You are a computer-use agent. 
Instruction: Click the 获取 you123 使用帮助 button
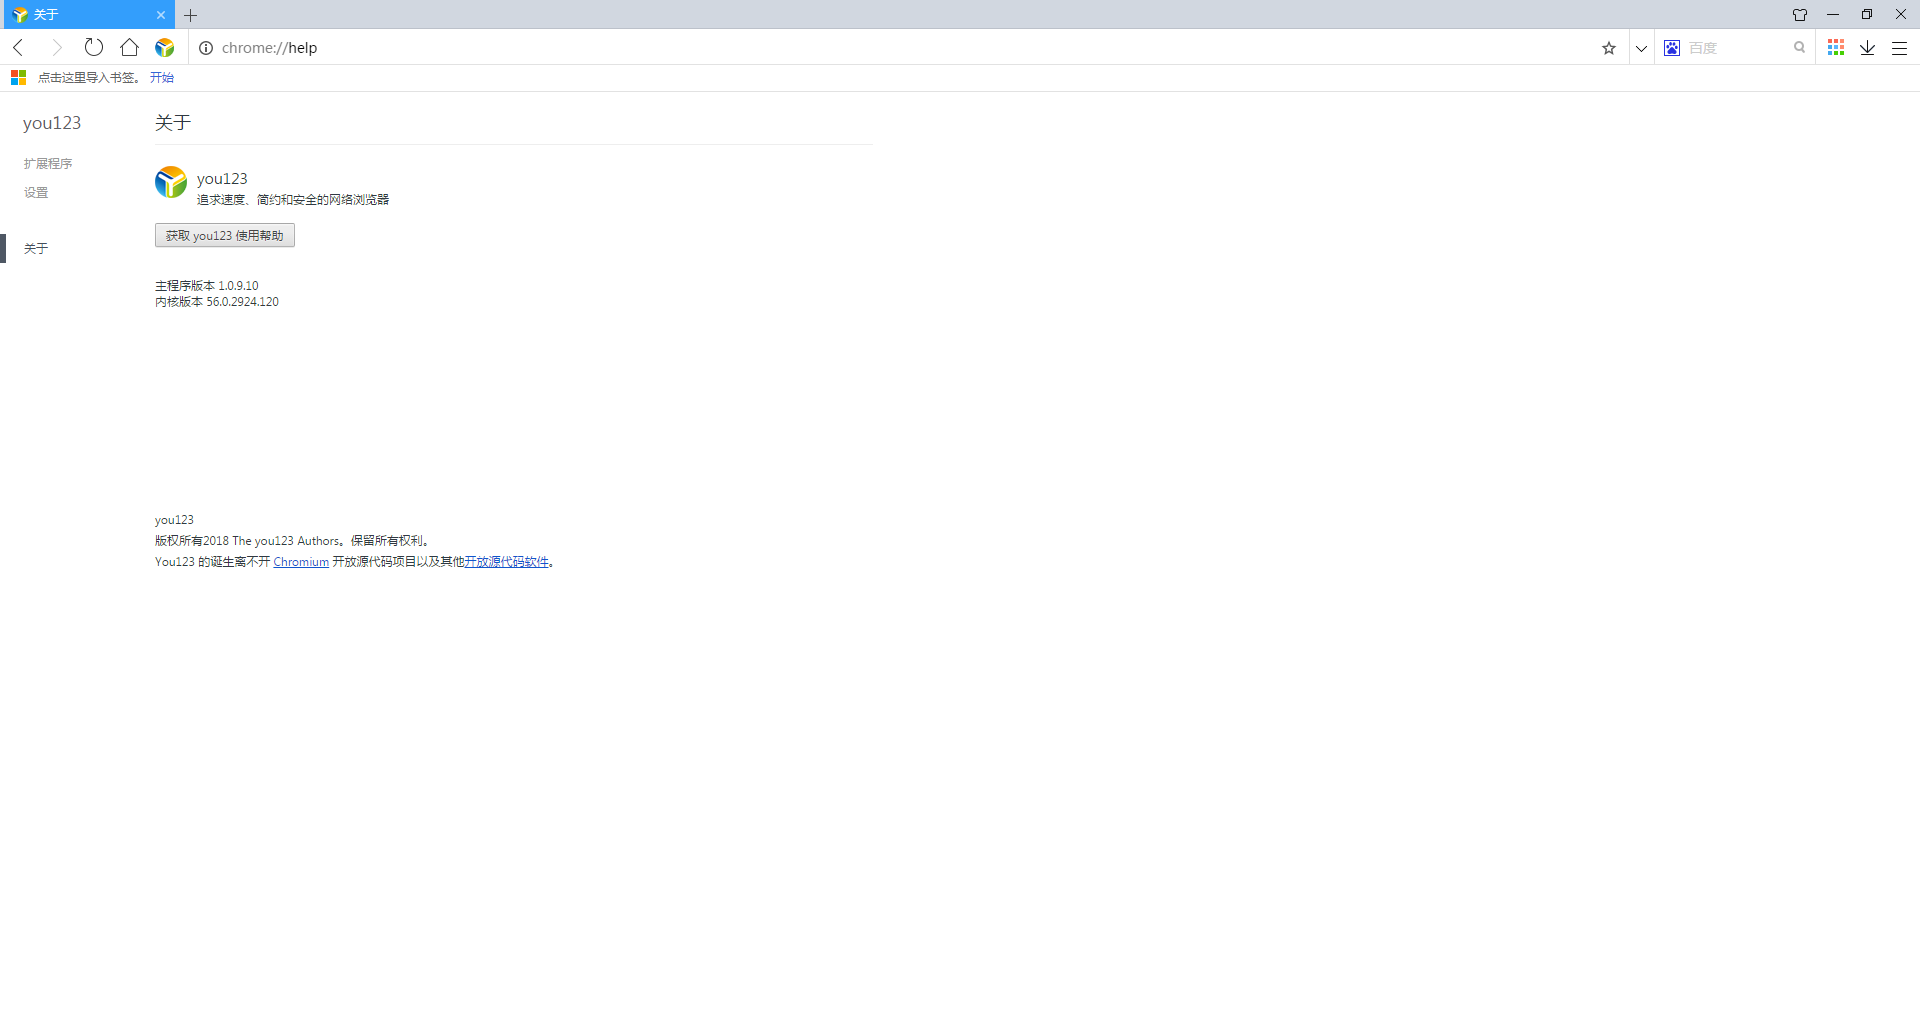tap(225, 235)
